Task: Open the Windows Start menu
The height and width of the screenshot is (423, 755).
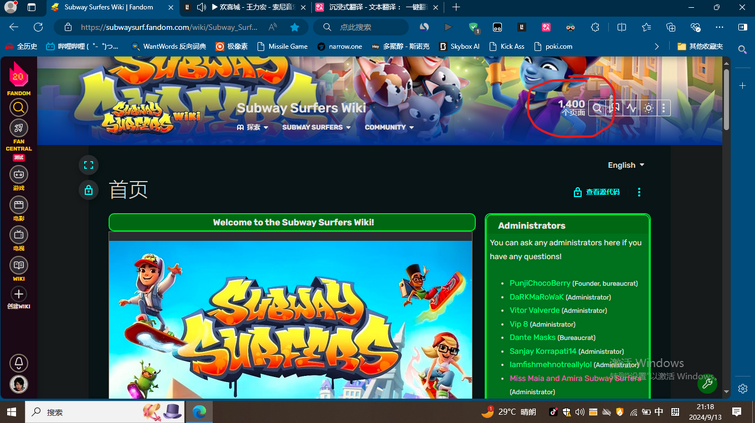Action: [11, 411]
